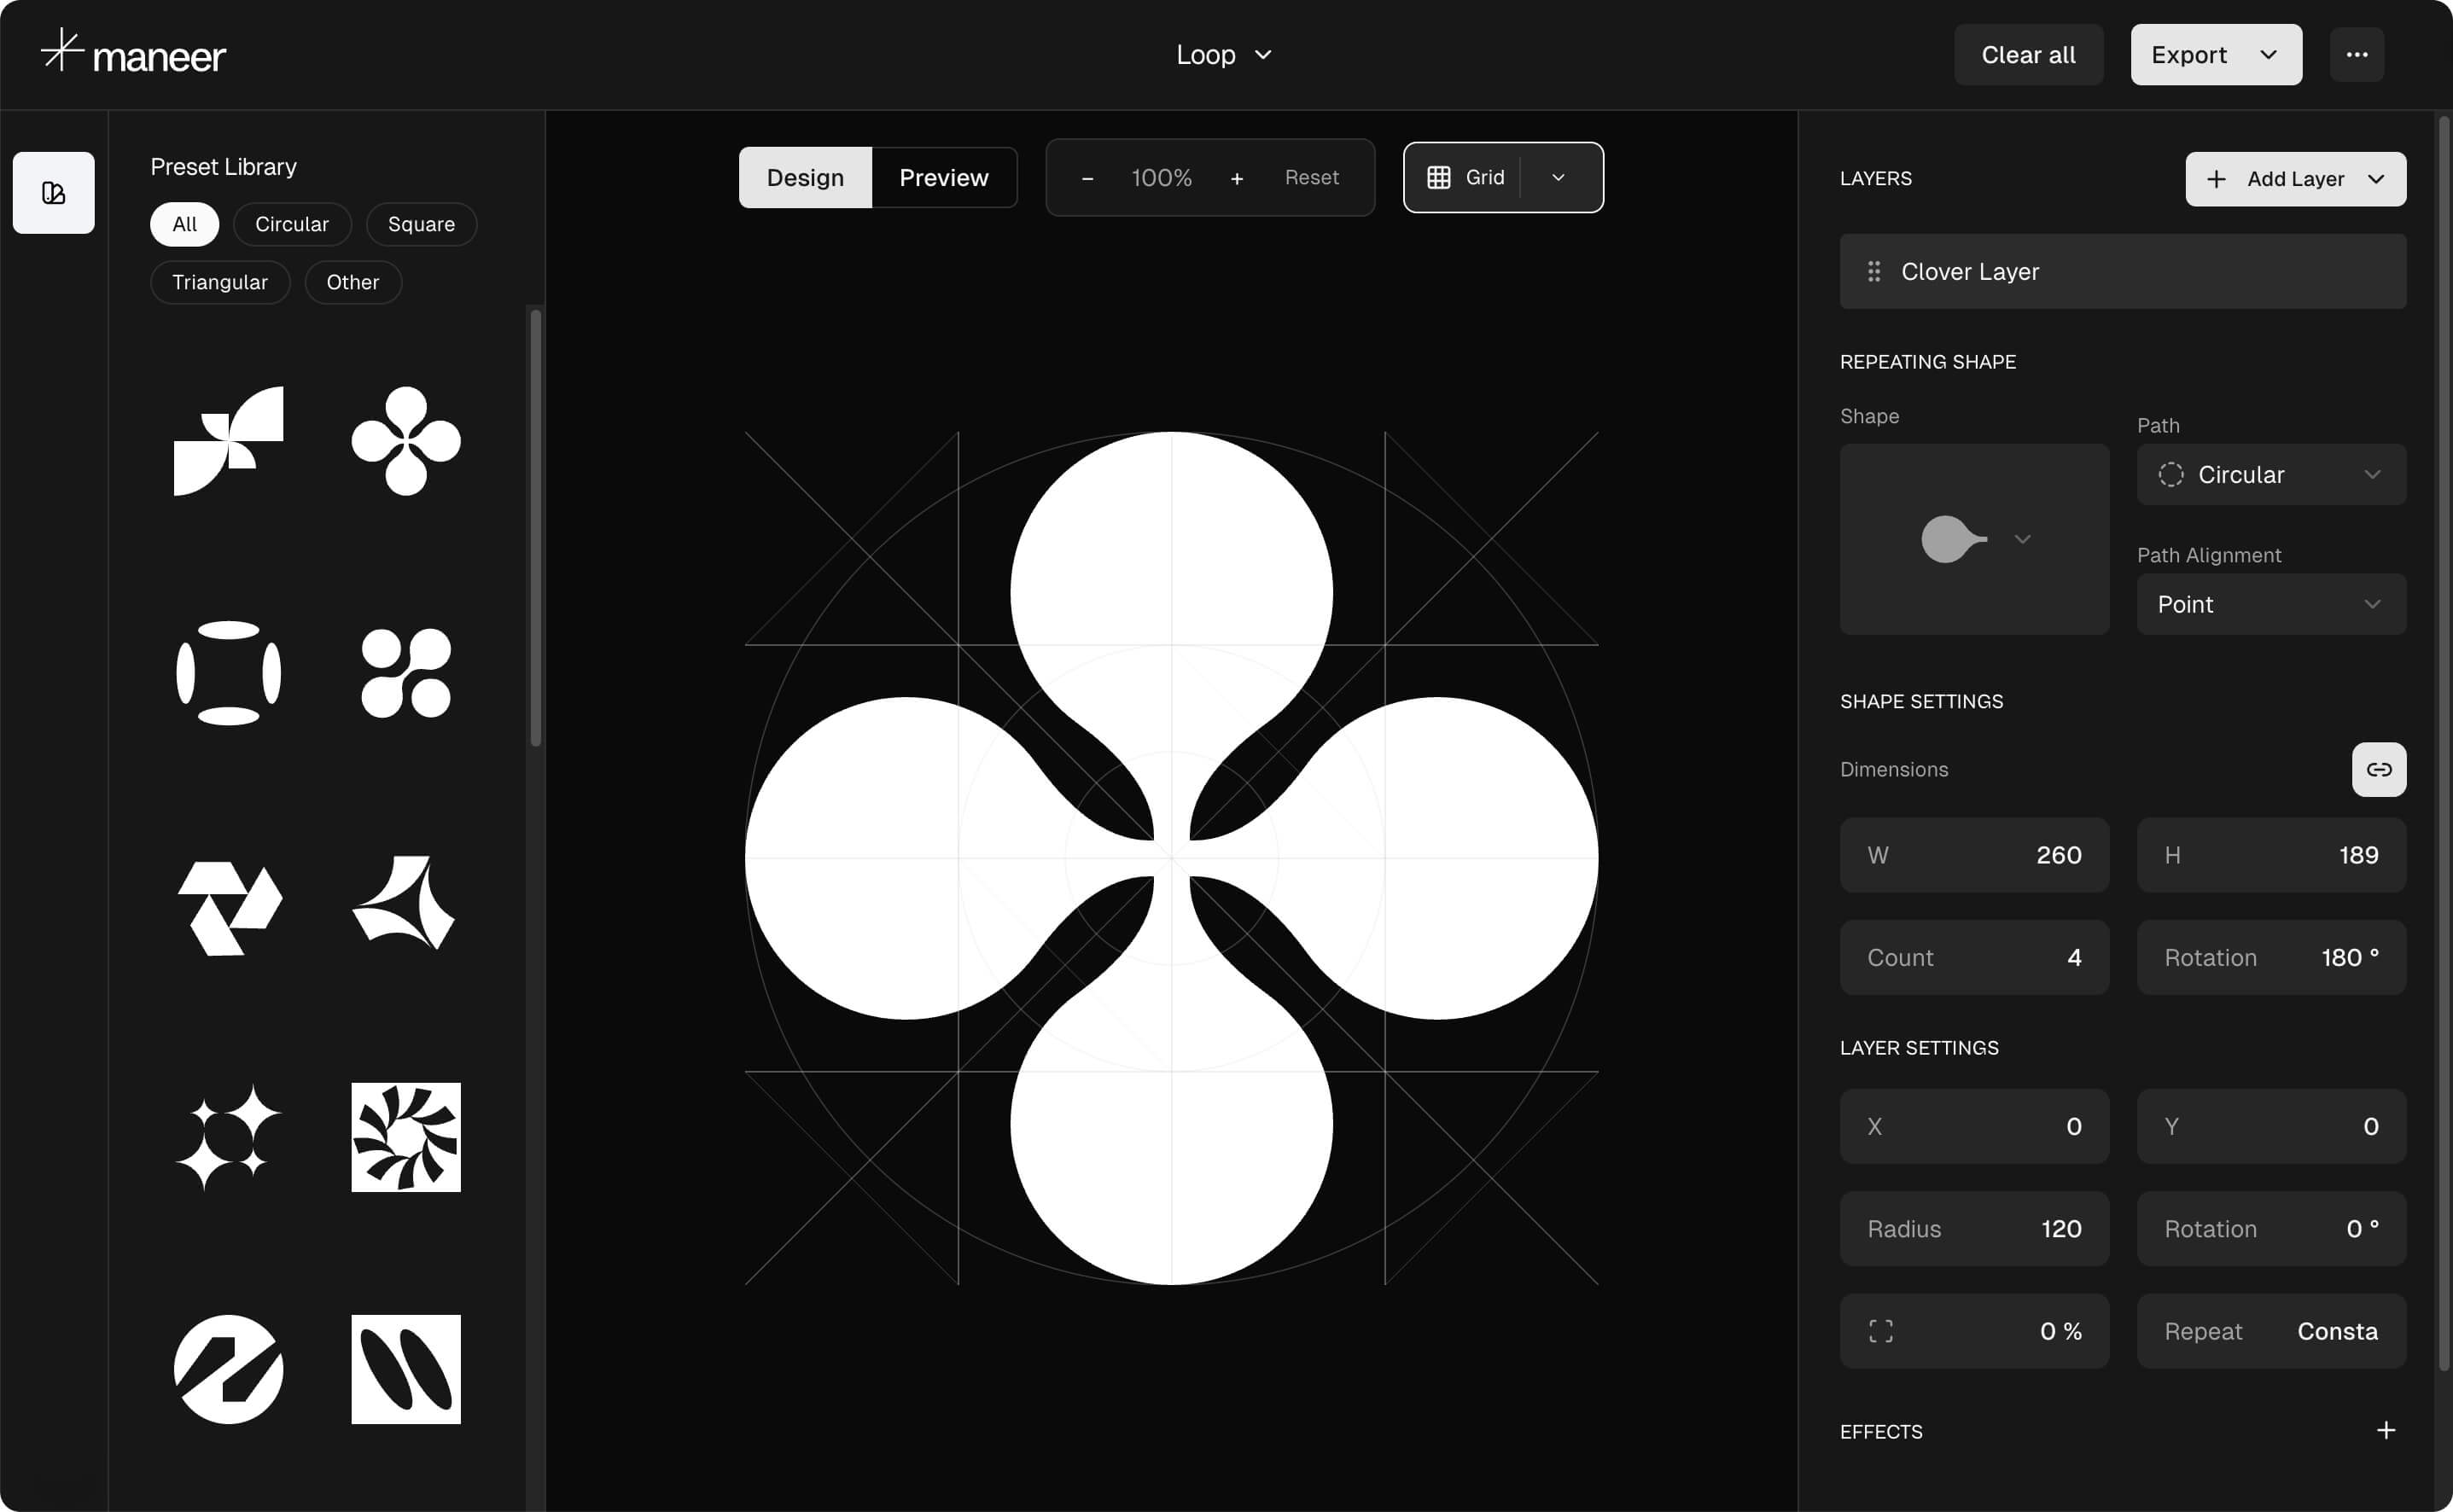The image size is (2453, 1512).
Task: Click the shapes icon in left sidebar
Action: click(x=54, y=192)
